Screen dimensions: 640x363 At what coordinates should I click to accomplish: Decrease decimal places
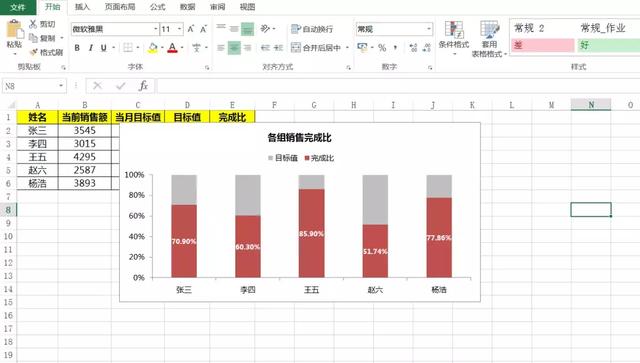[x=427, y=48]
